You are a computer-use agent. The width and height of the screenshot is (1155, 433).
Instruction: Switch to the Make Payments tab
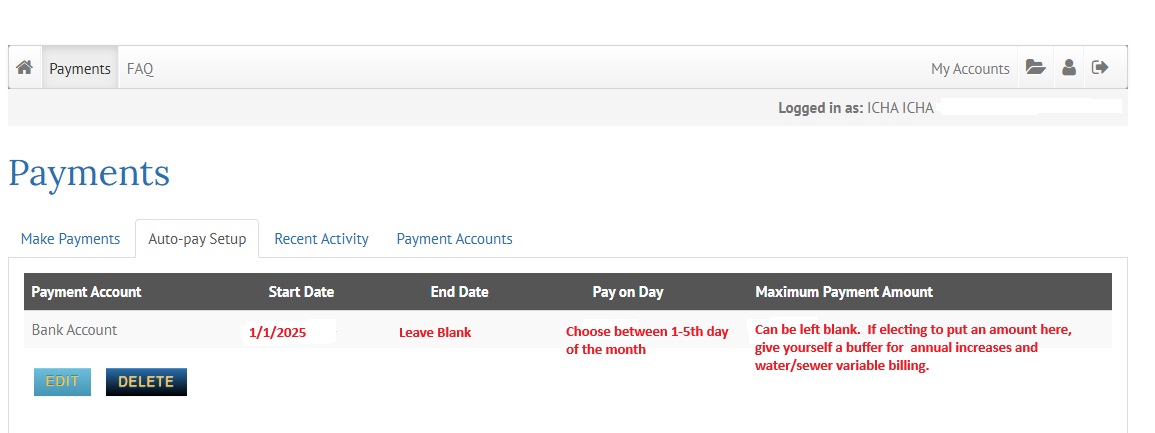(70, 239)
